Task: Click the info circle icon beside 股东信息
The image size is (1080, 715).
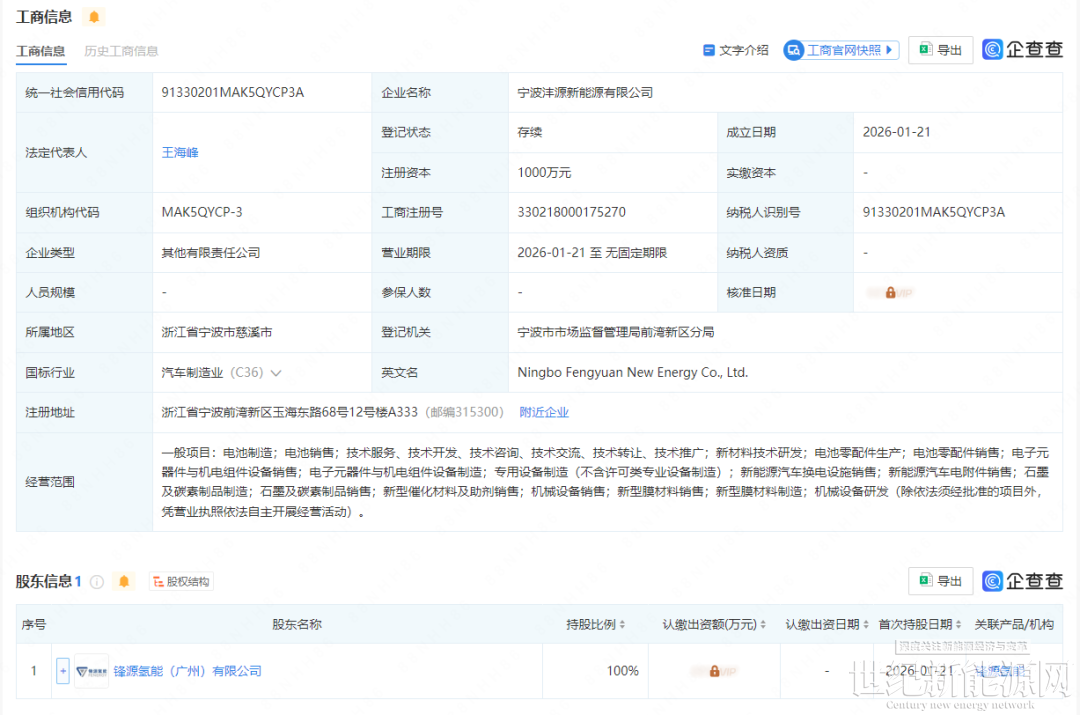Action: (x=97, y=581)
